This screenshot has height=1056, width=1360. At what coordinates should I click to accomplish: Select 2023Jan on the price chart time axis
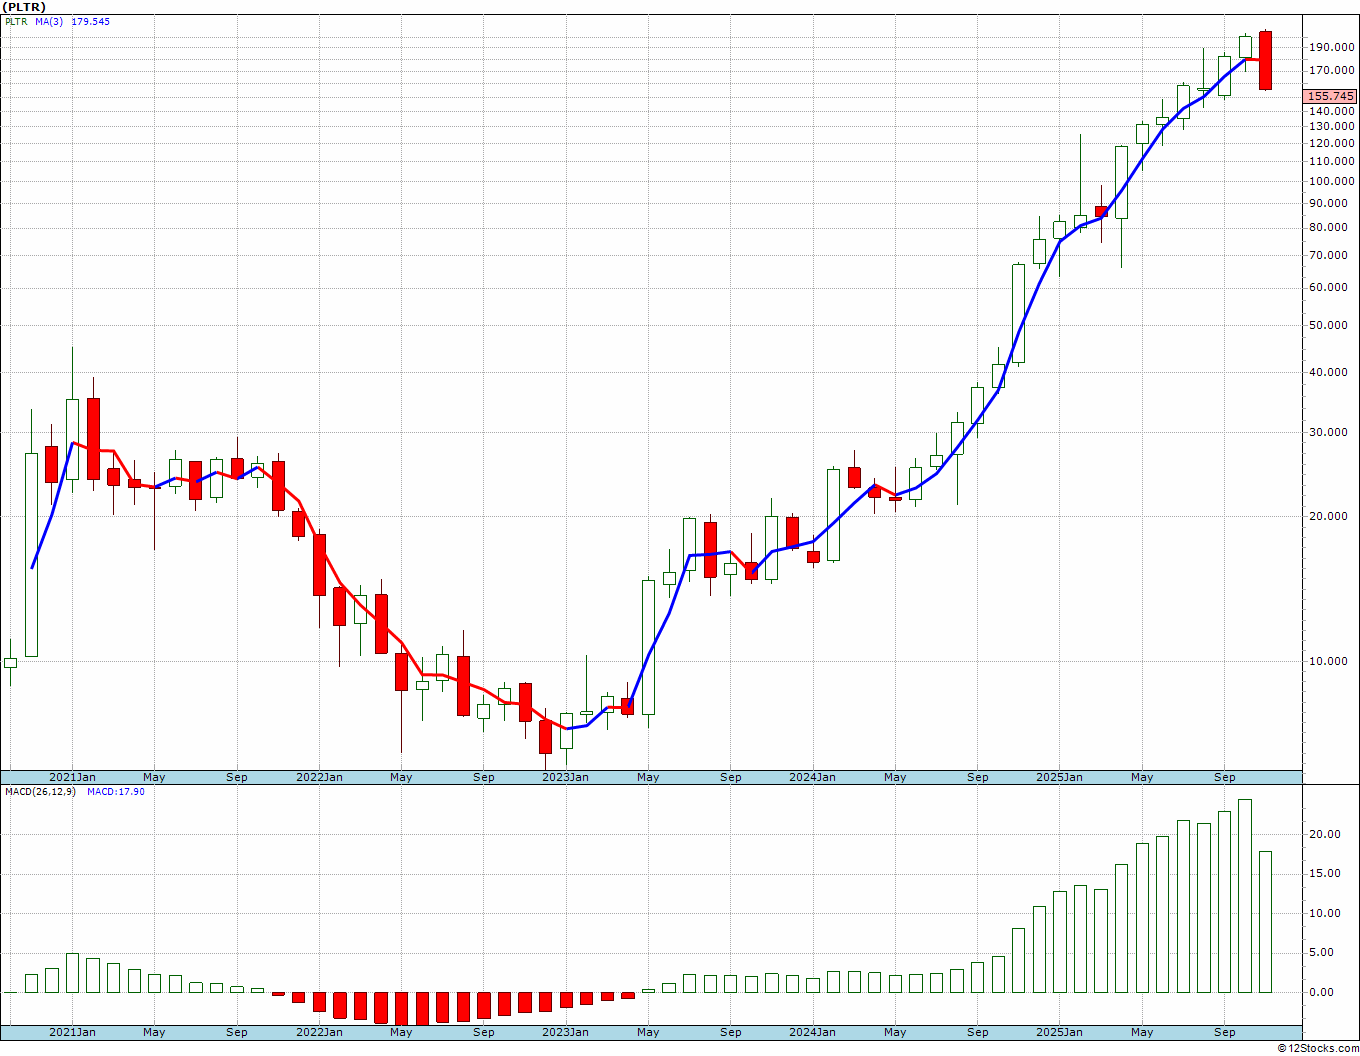pos(565,777)
